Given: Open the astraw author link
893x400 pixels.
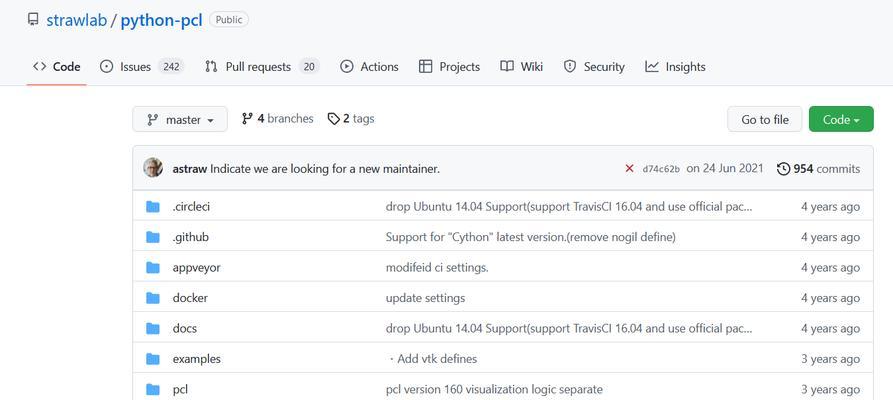Looking at the screenshot, I should pos(190,169).
